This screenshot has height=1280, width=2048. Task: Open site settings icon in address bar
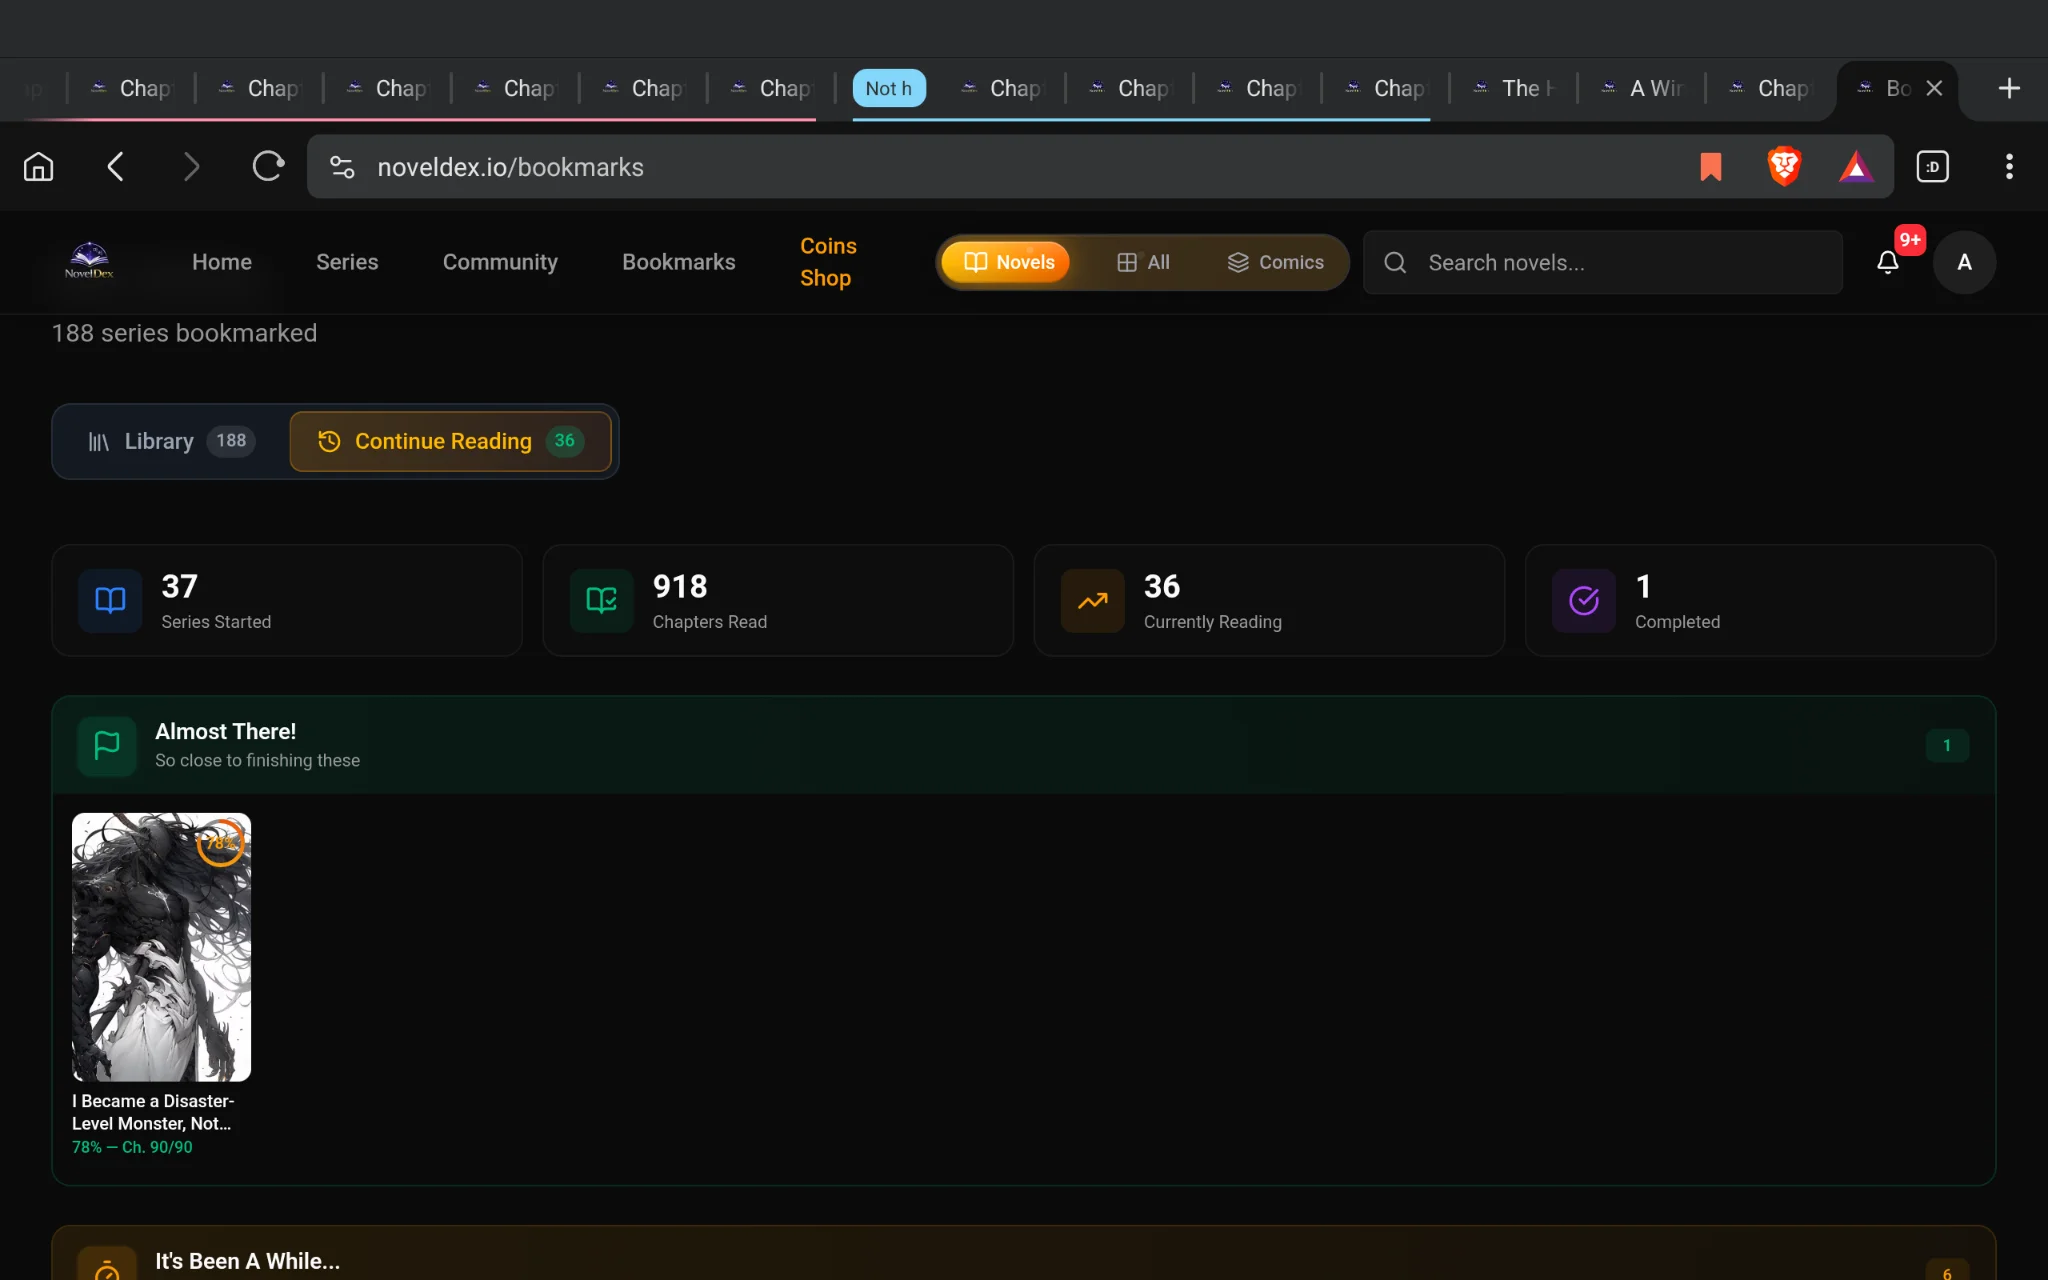pyautogui.click(x=342, y=167)
